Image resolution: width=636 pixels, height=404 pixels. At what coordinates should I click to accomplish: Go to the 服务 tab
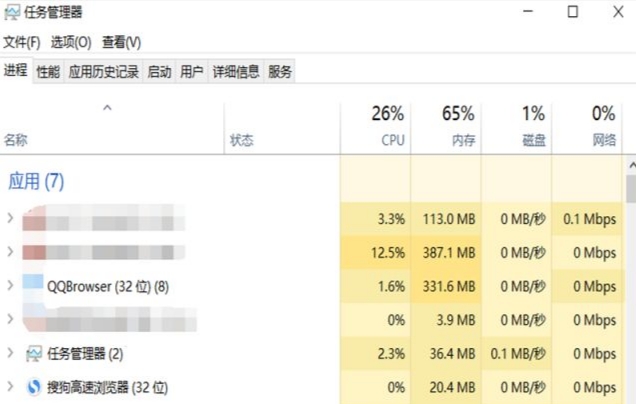click(x=279, y=72)
